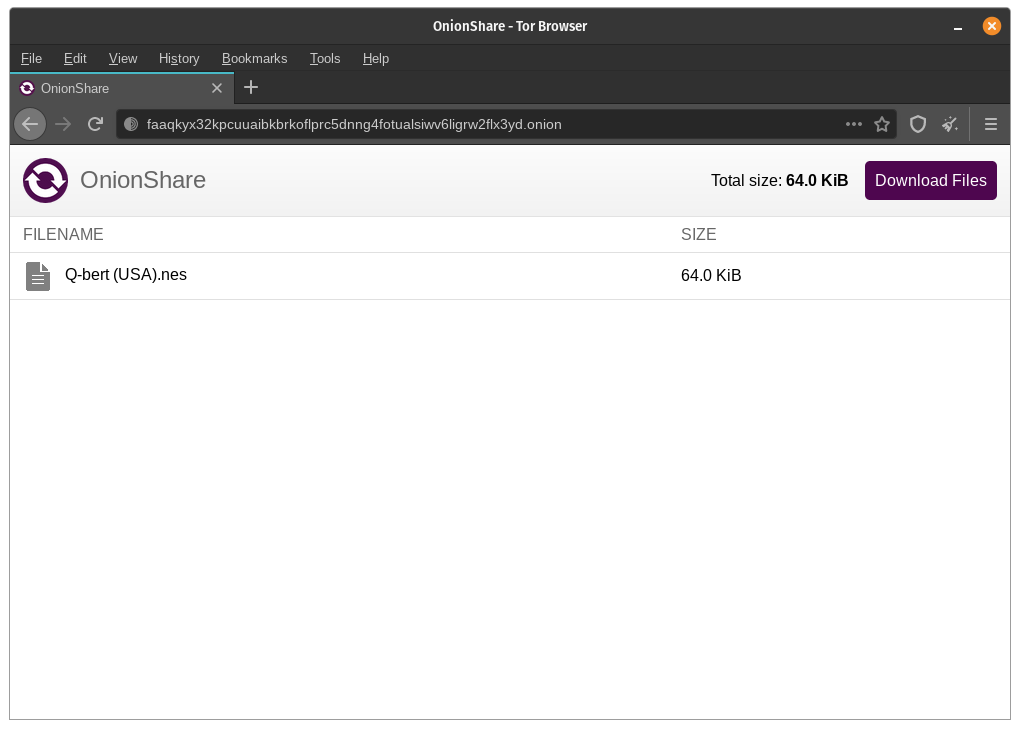Open the File menu
Image resolution: width=1020 pixels, height=729 pixels.
pos(31,58)
